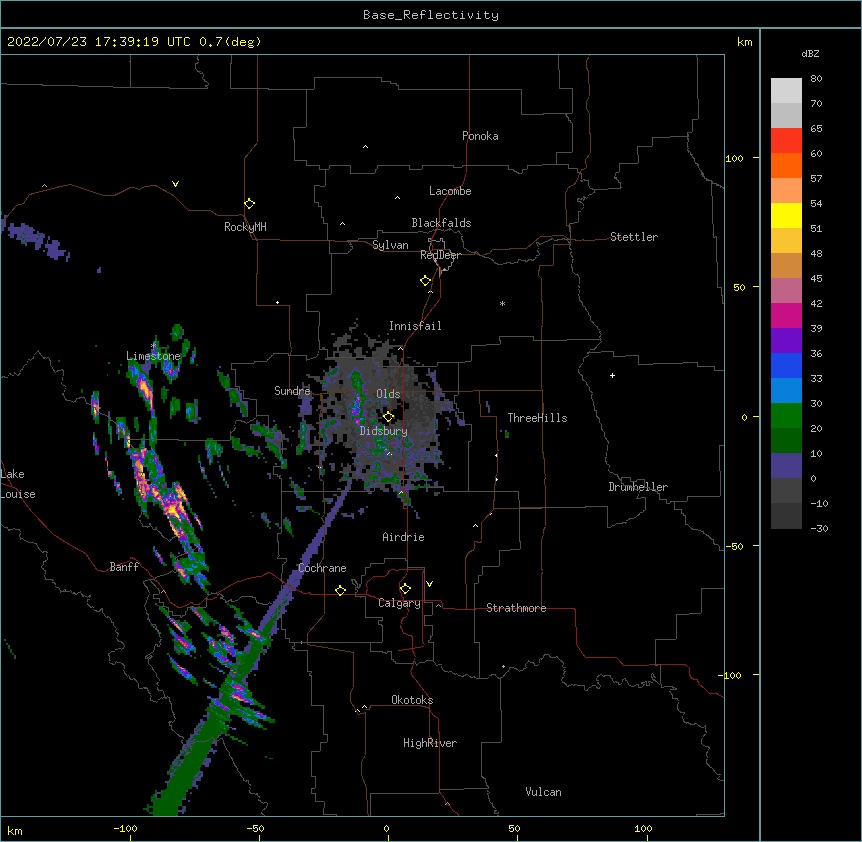The image size is (862, 842).
Task: Click the Olds city label
Action: pos(388,394)
